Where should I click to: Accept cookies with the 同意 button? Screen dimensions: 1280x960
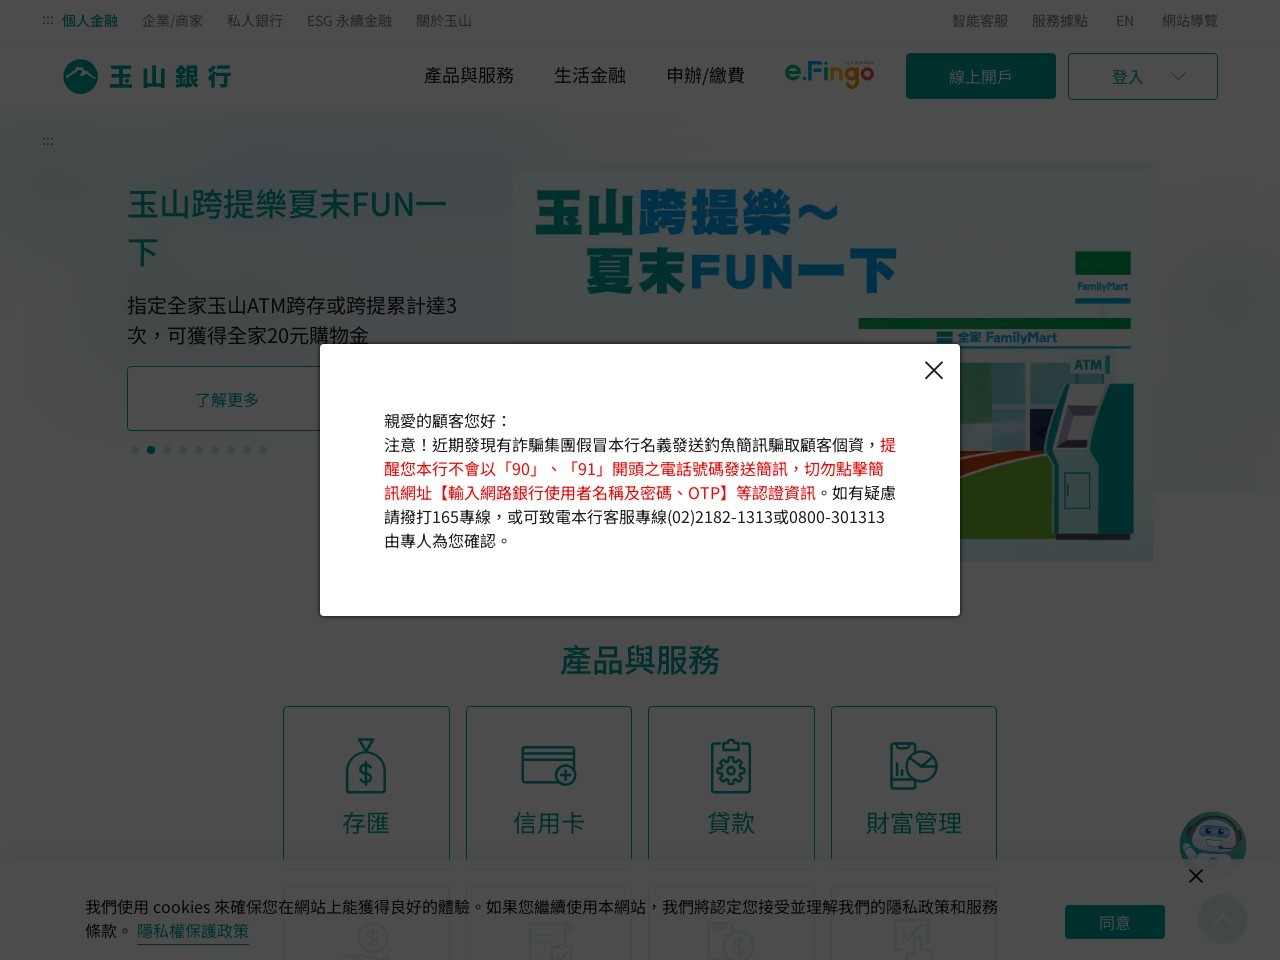click(1114, 922)
